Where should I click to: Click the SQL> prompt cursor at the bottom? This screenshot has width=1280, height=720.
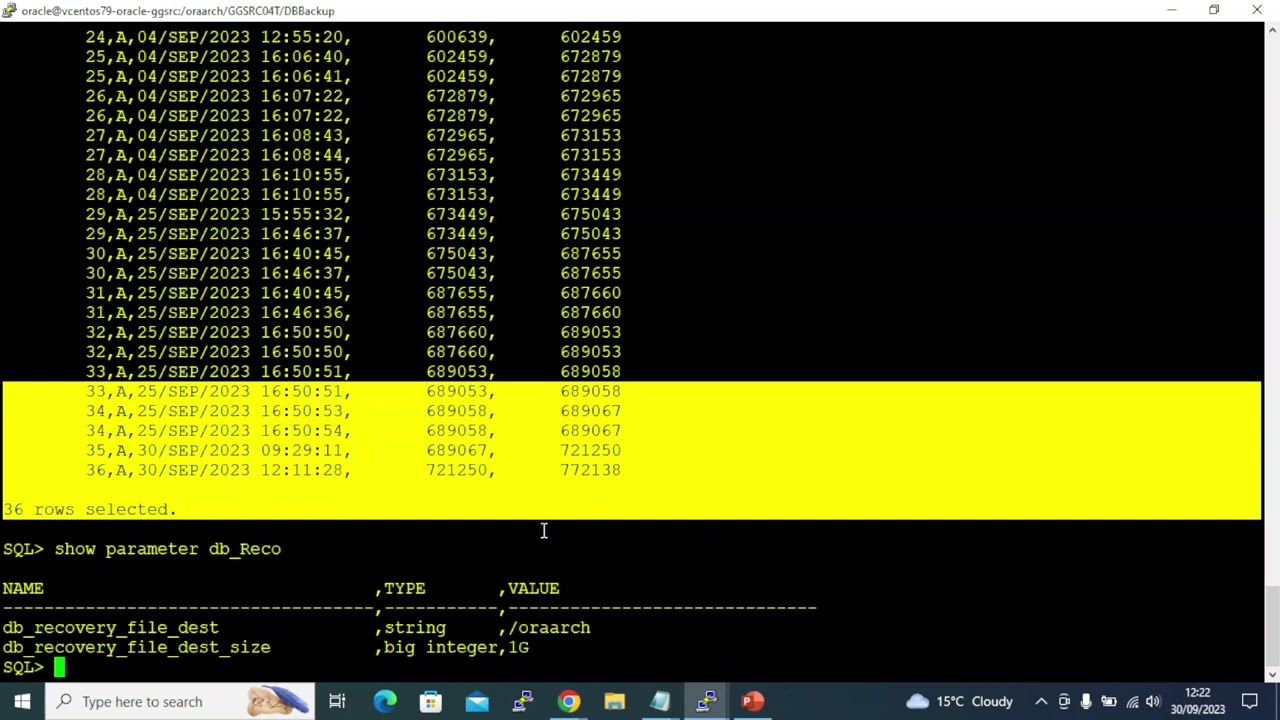point(60,667)
